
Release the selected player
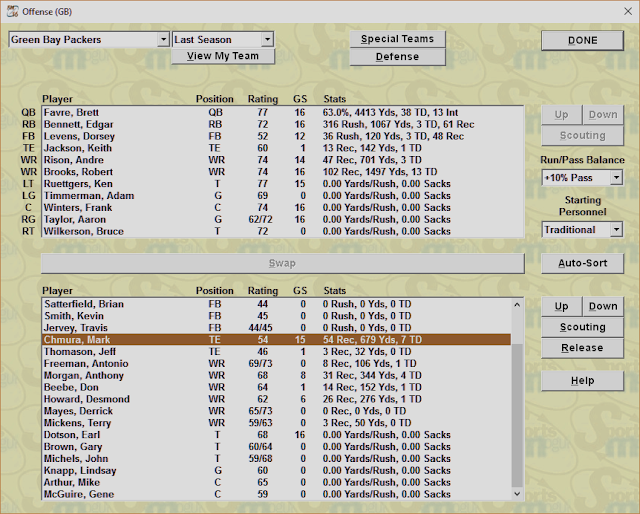(x=582, y=348)
